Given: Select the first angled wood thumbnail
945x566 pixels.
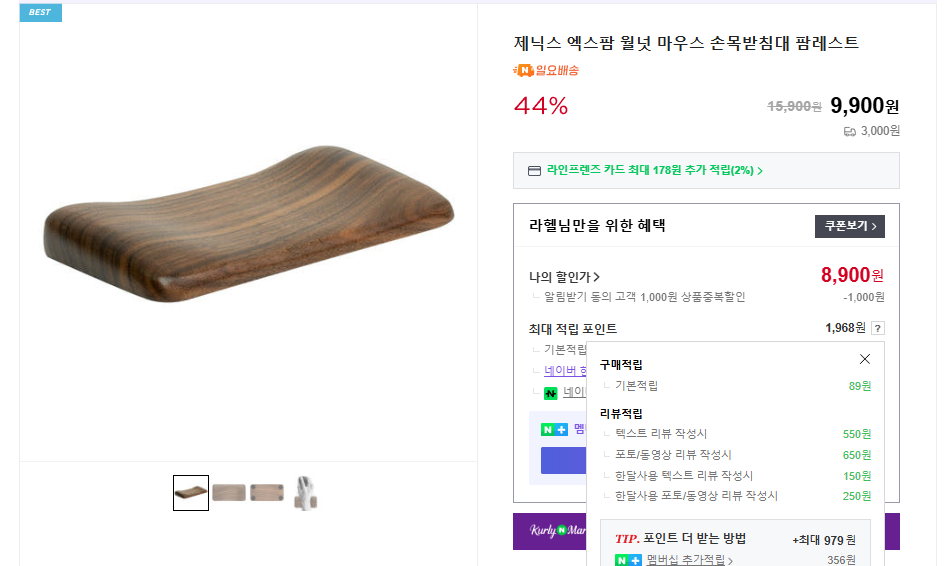Looking at the screenshot, I should pos(191,493).
